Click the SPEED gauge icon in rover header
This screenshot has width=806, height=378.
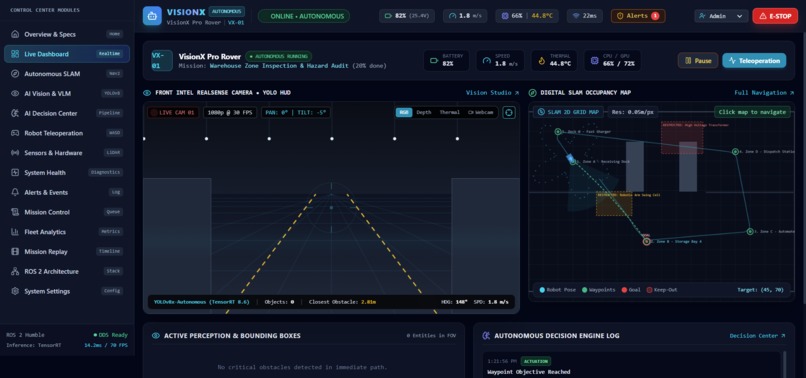click(x=486, y=61)
